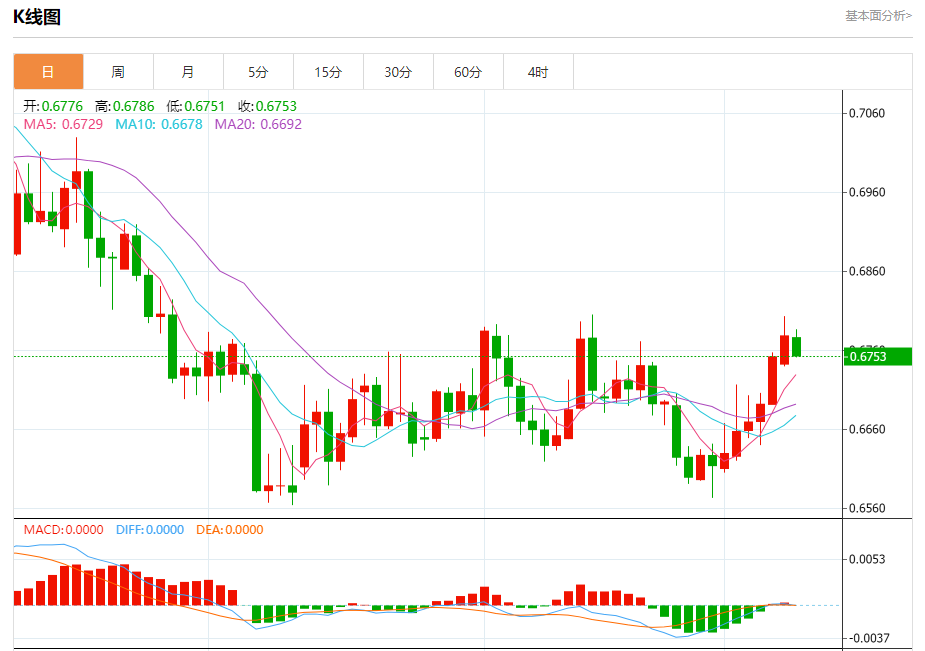This screenshot has width=925, height=651.
Task: Open the 15分 interval tab
Action: coord(328,72)
